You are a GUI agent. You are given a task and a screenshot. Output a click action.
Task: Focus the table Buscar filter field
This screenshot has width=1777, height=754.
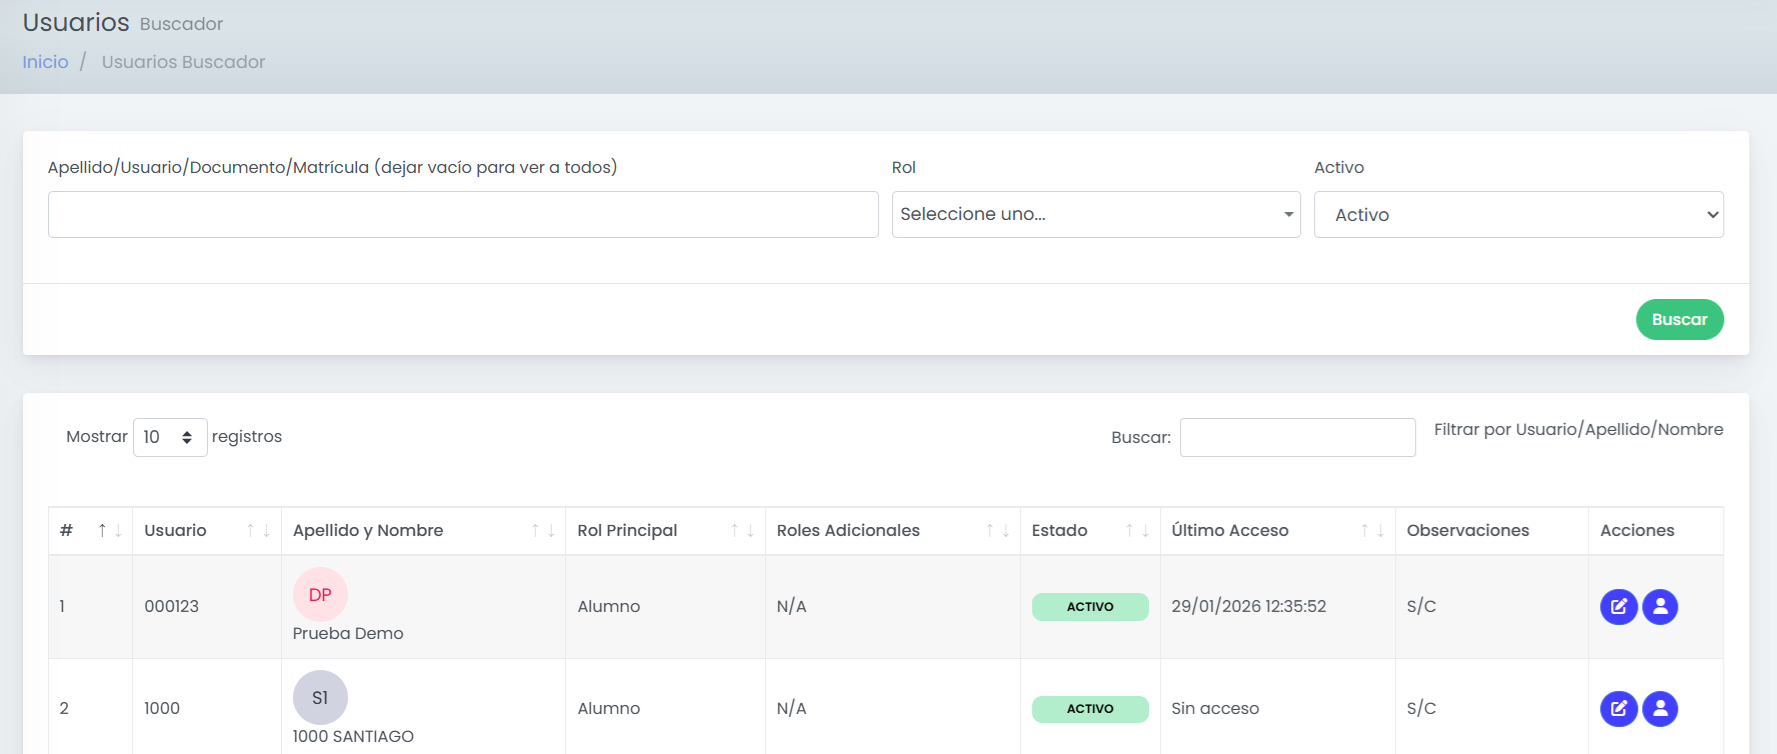click(1297, 437)
